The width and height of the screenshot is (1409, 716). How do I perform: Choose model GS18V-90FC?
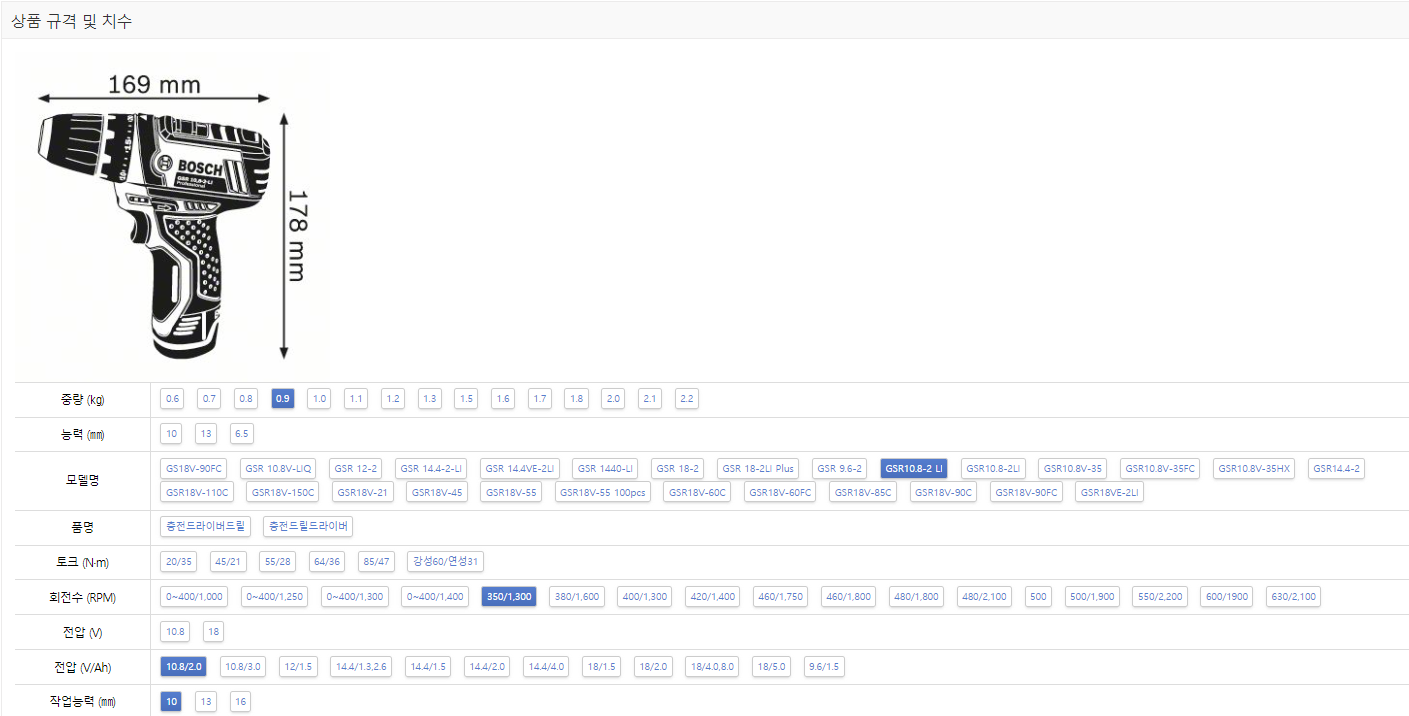(x=195, y=469)
